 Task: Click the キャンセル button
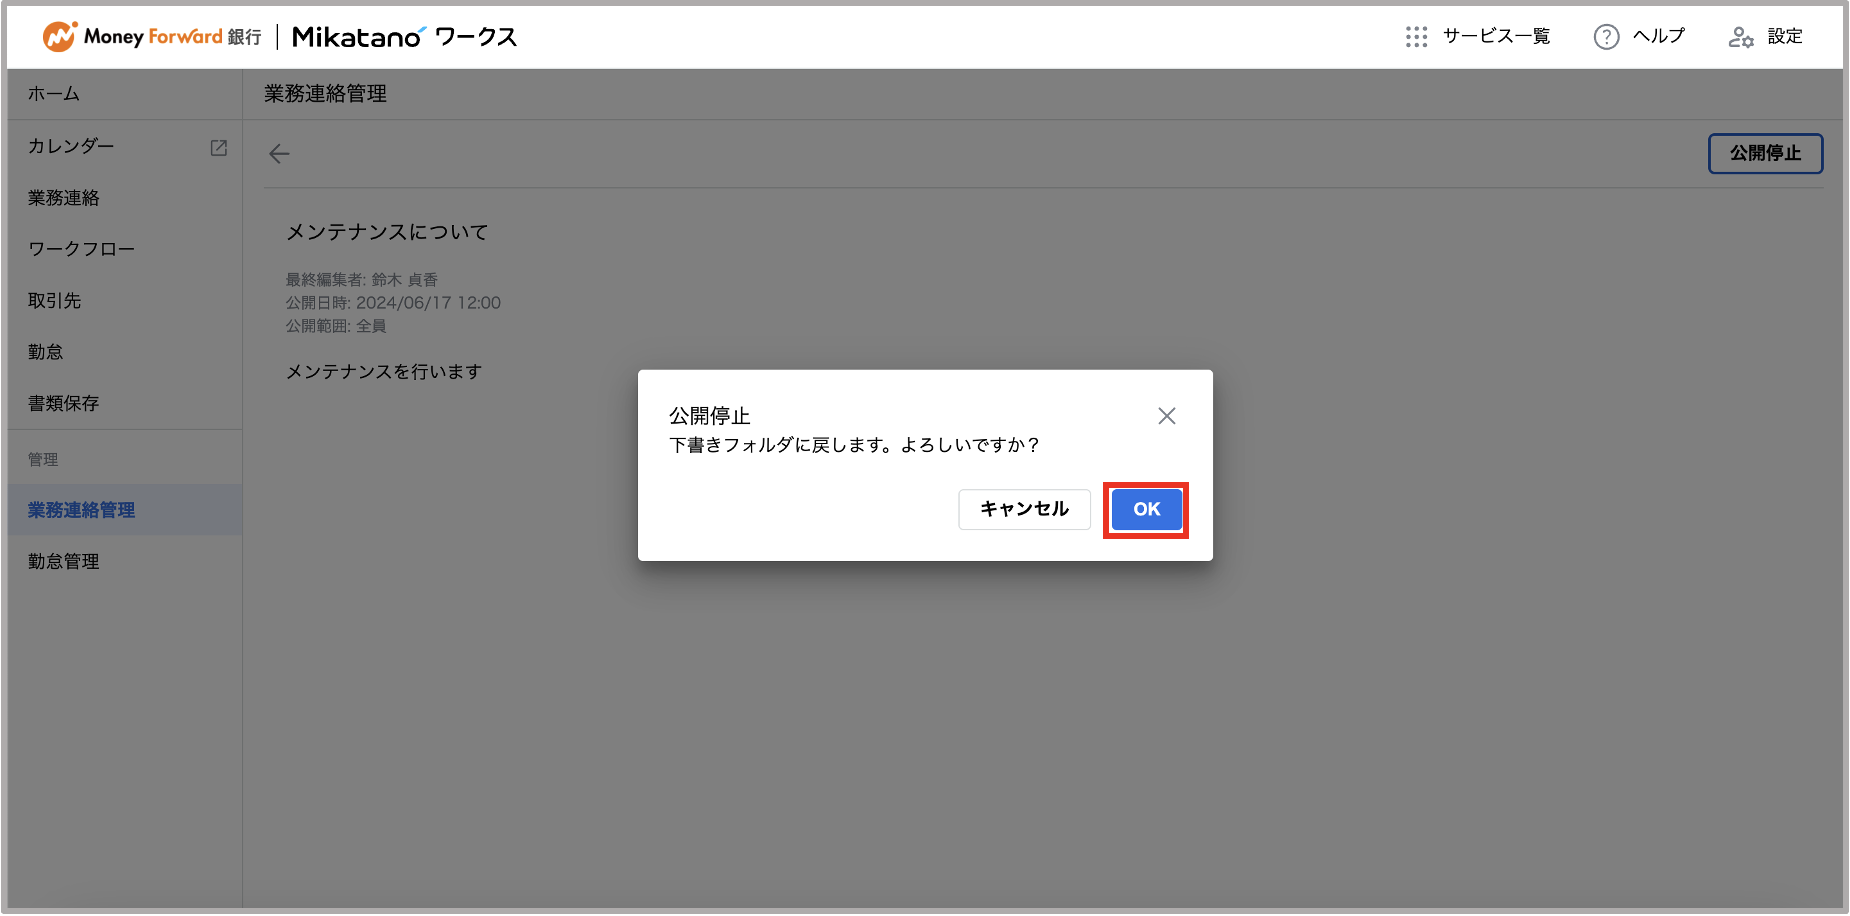[x=1024, y=509]
